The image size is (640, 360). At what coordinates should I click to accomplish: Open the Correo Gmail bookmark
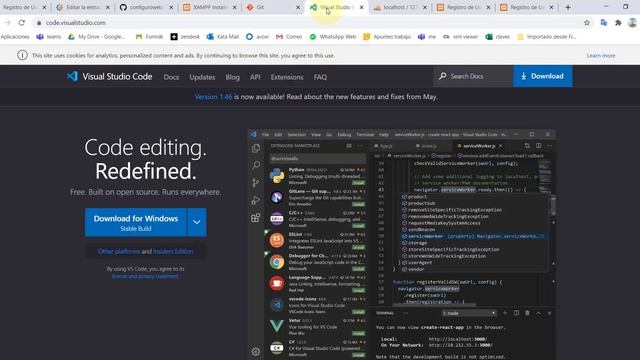pos(289,37)
